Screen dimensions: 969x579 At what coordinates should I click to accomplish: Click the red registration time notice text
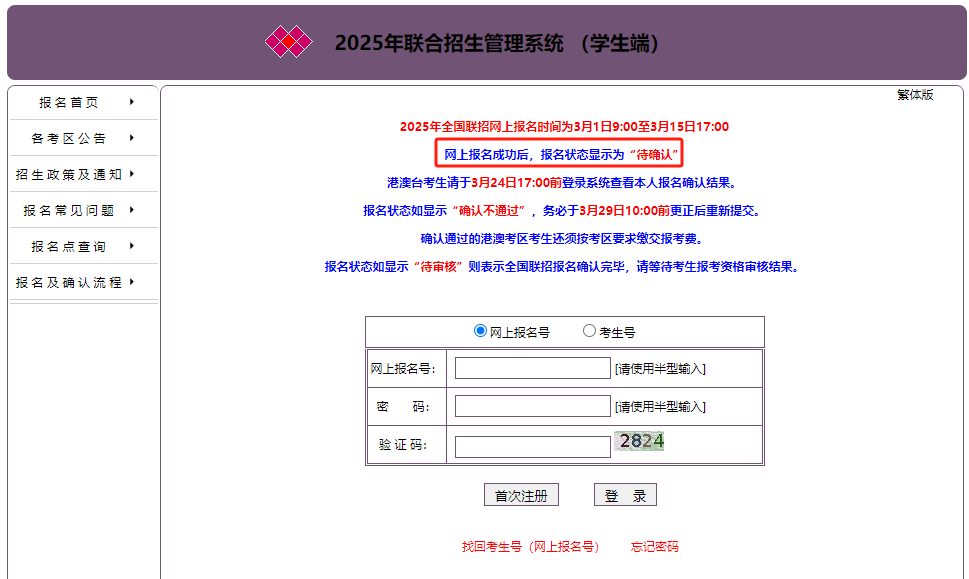tap(564, 127)
